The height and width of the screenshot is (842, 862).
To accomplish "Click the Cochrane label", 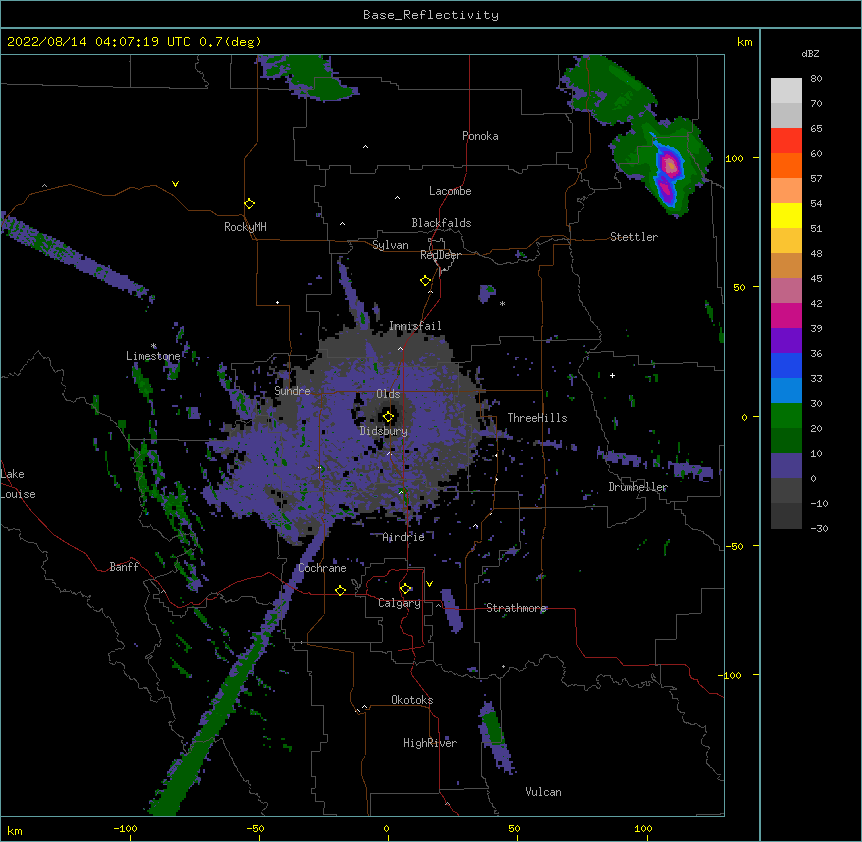I will tap(322, 568).
